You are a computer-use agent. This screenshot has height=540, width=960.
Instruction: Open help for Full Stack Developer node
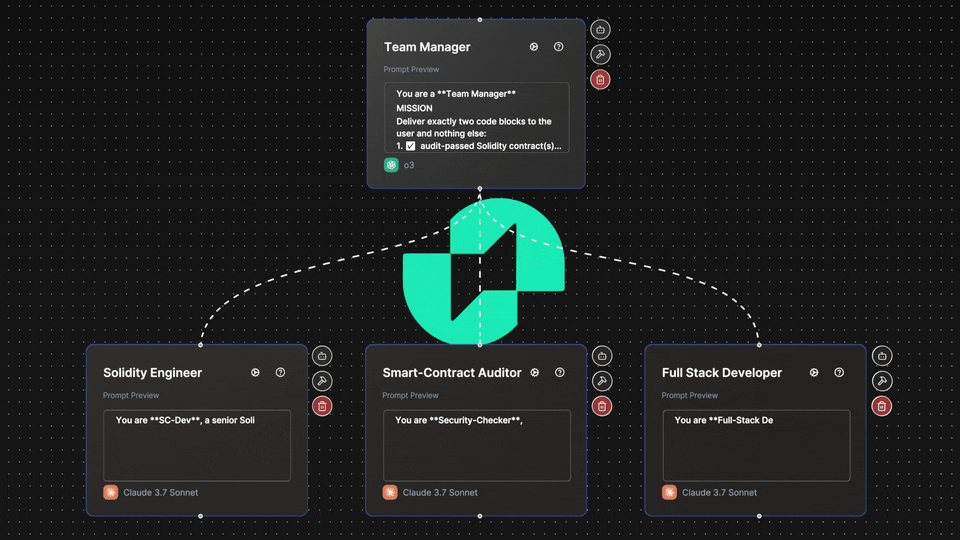[839, 372]
